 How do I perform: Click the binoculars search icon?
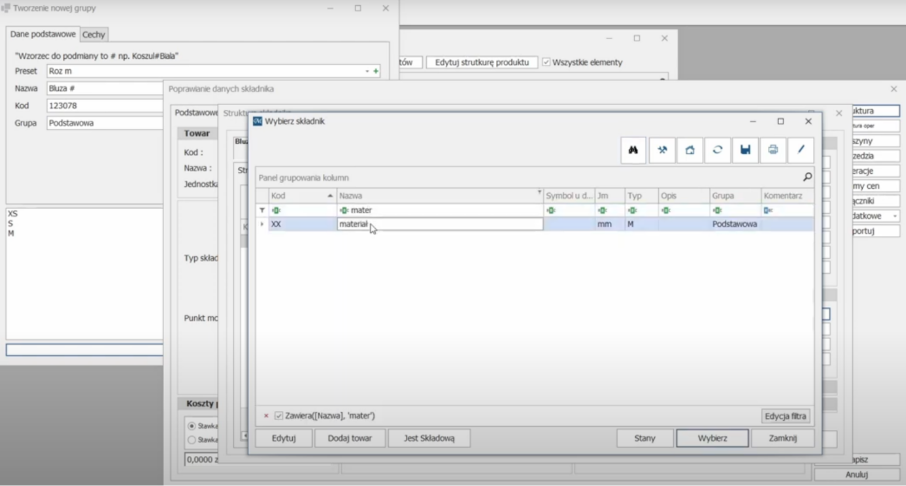633,150
